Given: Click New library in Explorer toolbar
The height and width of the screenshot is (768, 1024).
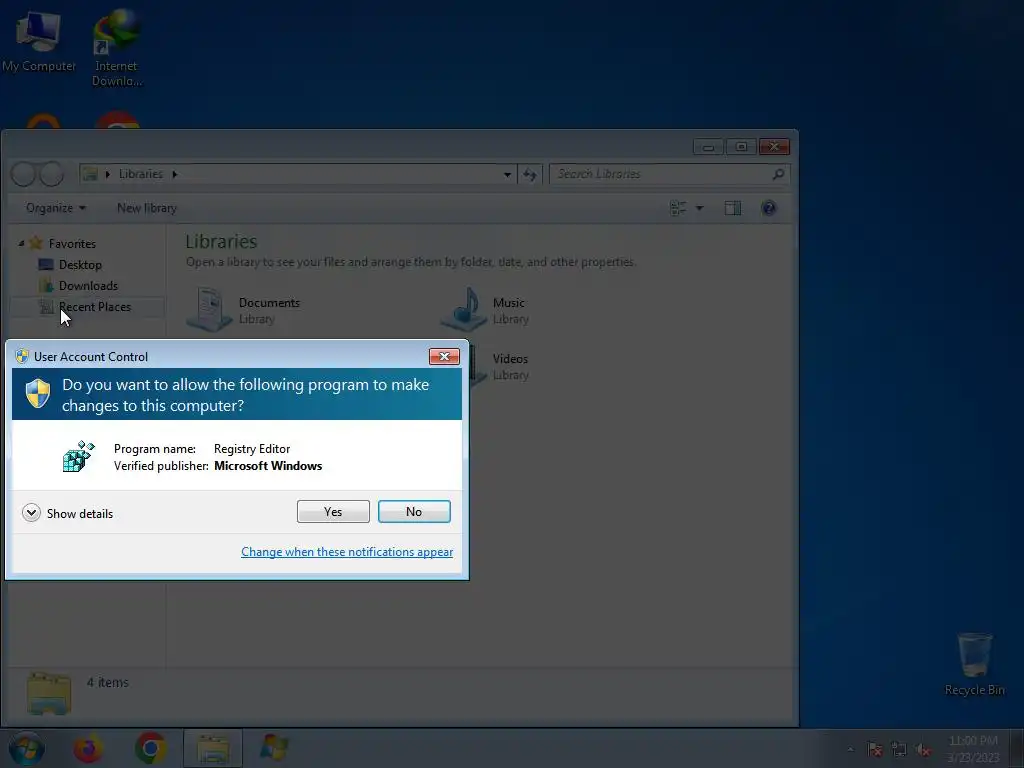Looking at the screenshot, I should point(147,208).
